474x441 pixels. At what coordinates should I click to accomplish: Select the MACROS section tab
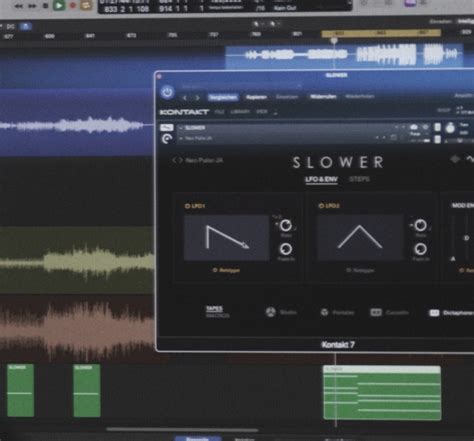pyautogui.click(x=218, y=315)
